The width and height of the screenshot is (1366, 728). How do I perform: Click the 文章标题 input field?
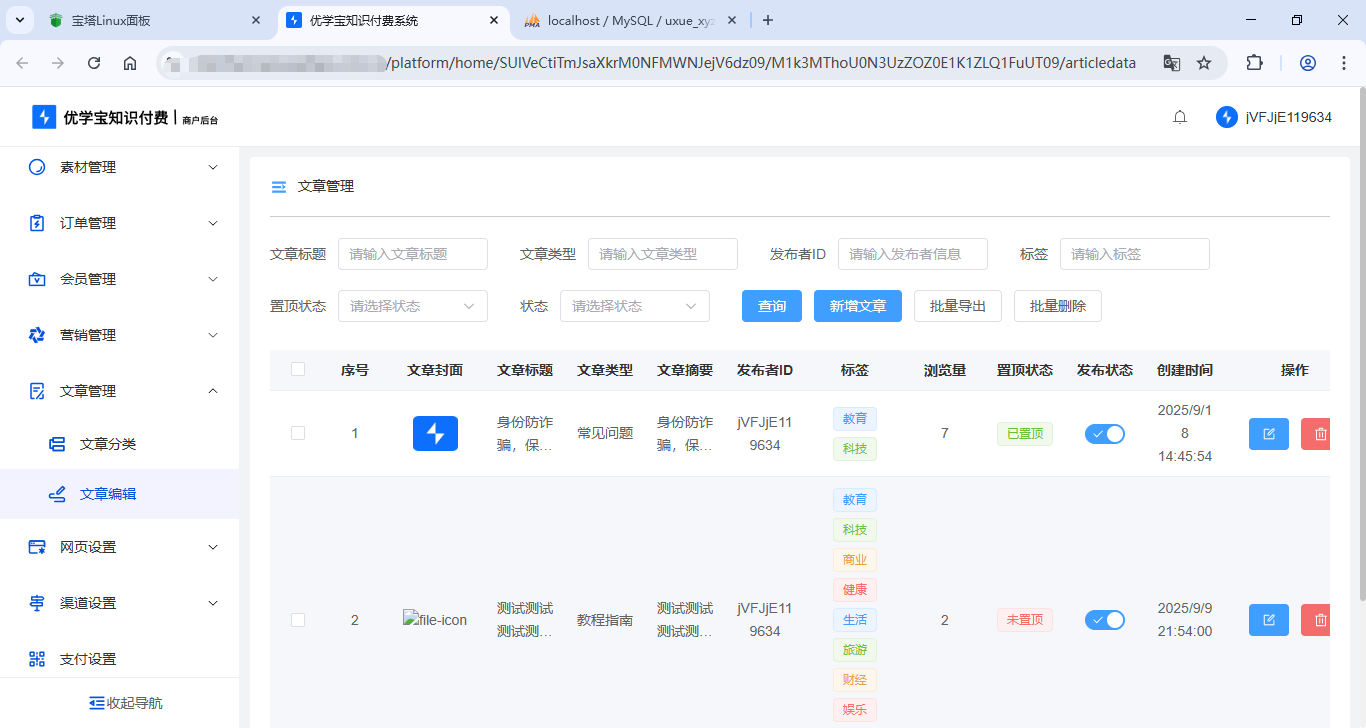click(412, 254)
